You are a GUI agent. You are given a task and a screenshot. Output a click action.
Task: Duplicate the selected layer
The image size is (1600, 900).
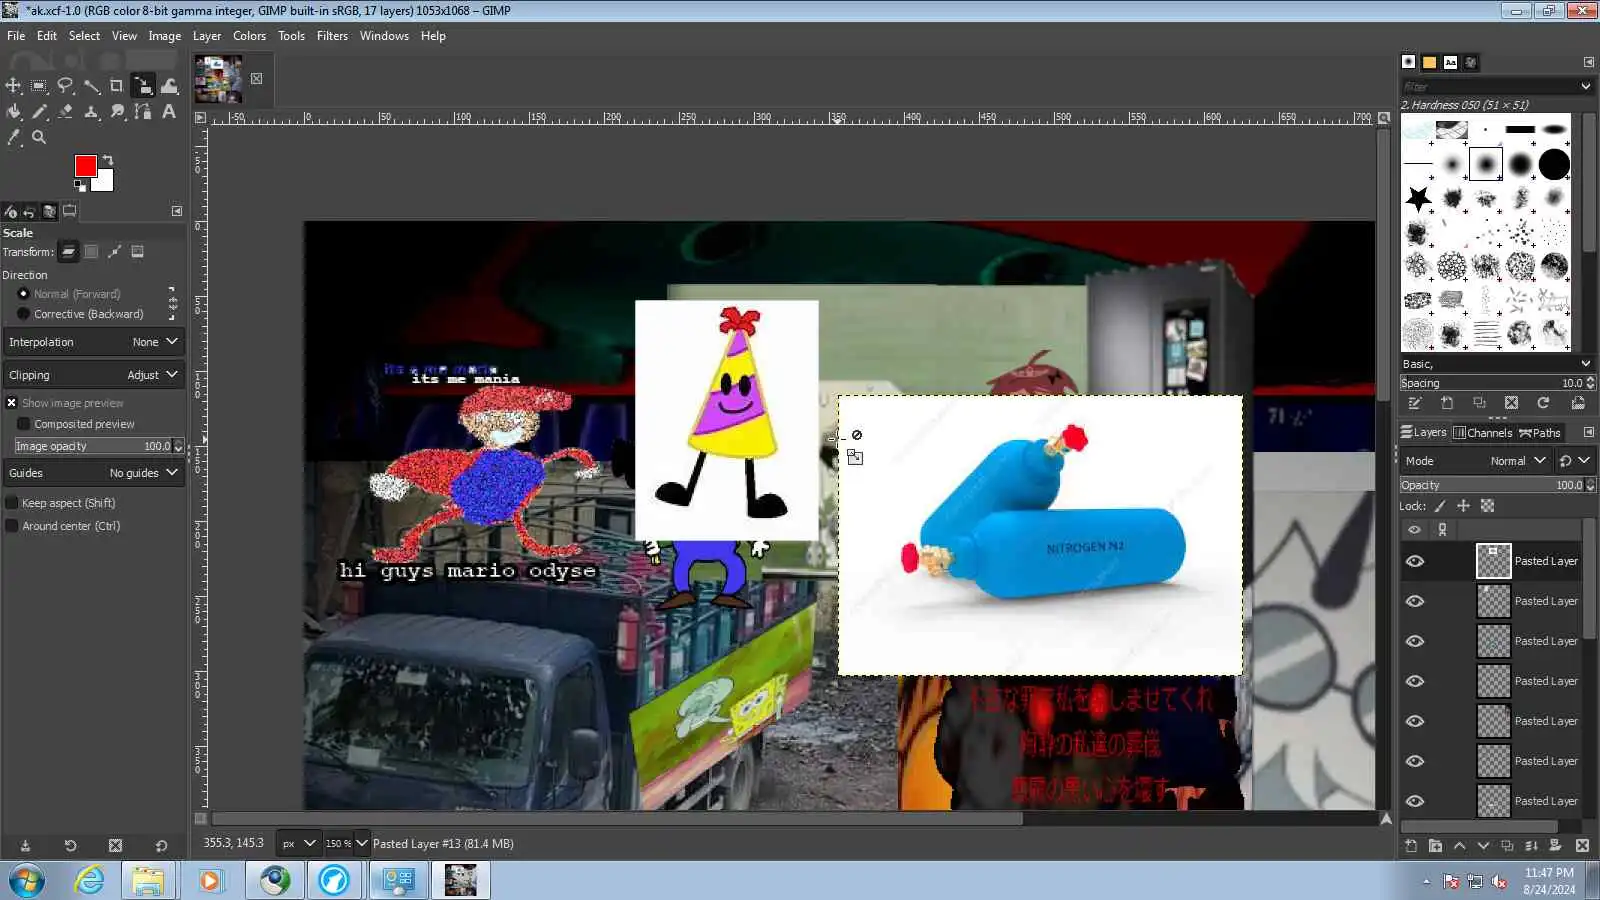1507,846
